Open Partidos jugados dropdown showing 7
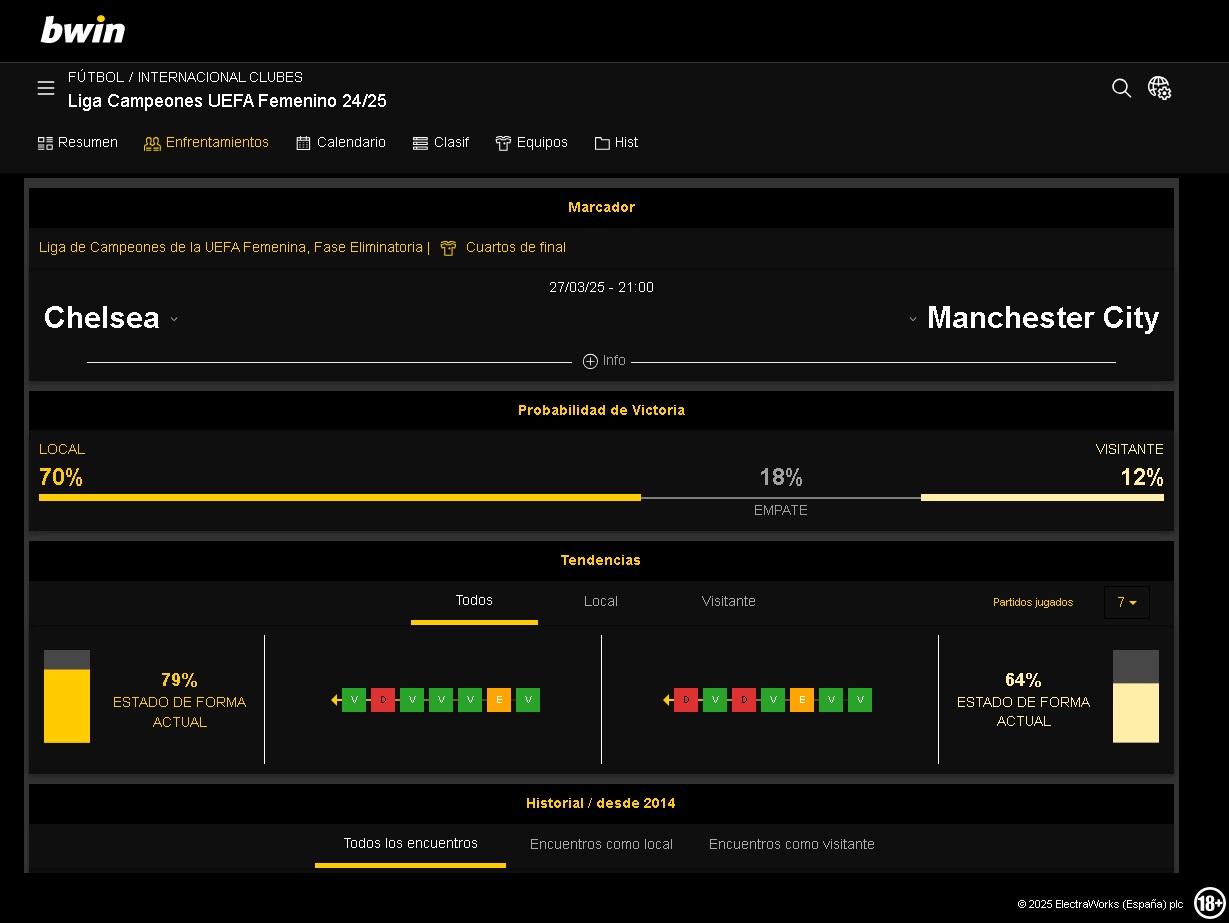This screenshot has height=923, width=1229. 1127,602
